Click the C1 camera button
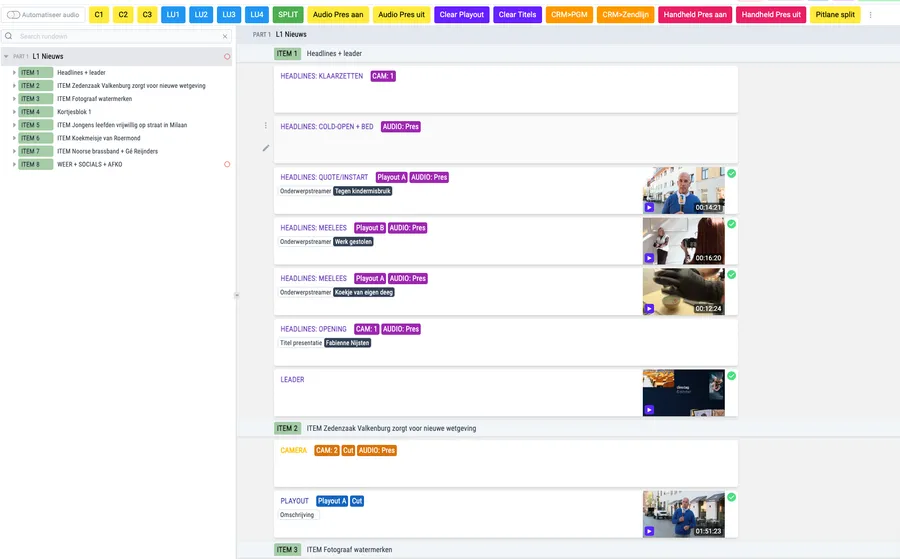Viewport: 900px width, 559px height. pyautogui.click(x=99, y=15)
